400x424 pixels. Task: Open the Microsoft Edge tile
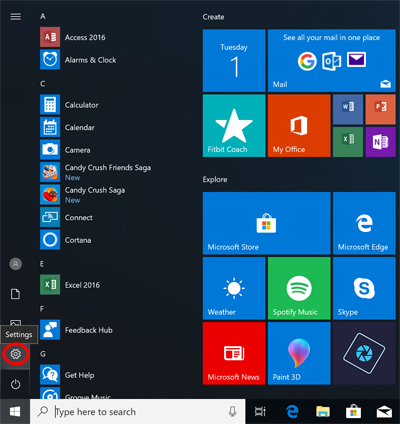(x=364, y=223)
